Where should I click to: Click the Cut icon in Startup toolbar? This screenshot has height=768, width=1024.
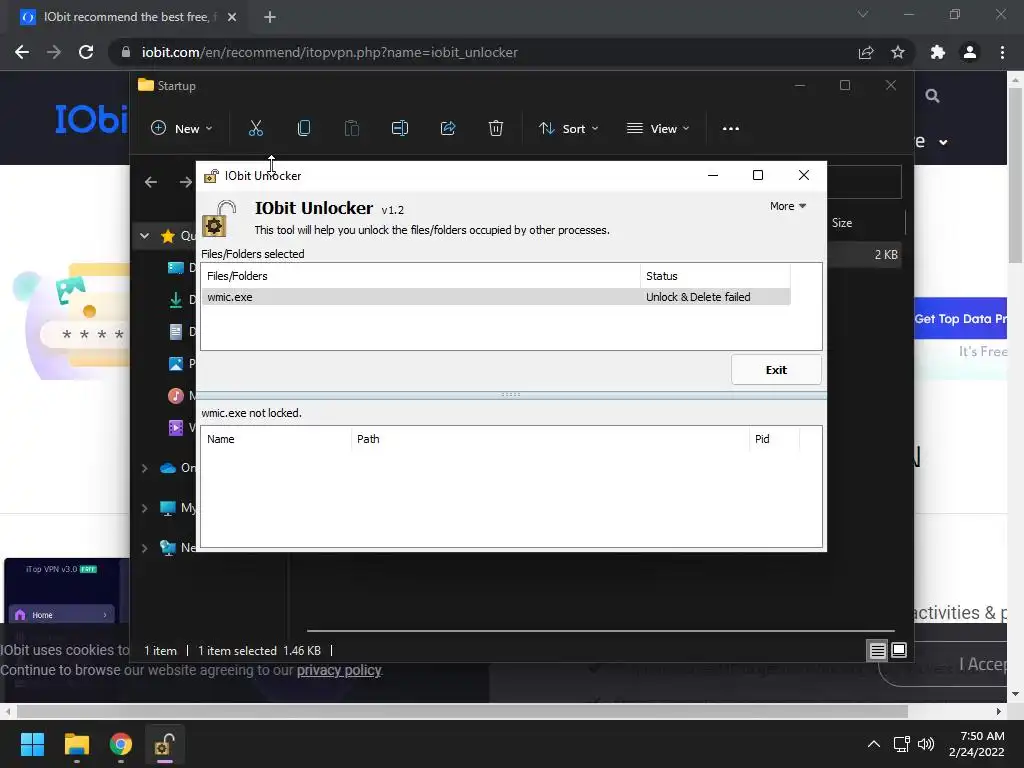[255, 129]
